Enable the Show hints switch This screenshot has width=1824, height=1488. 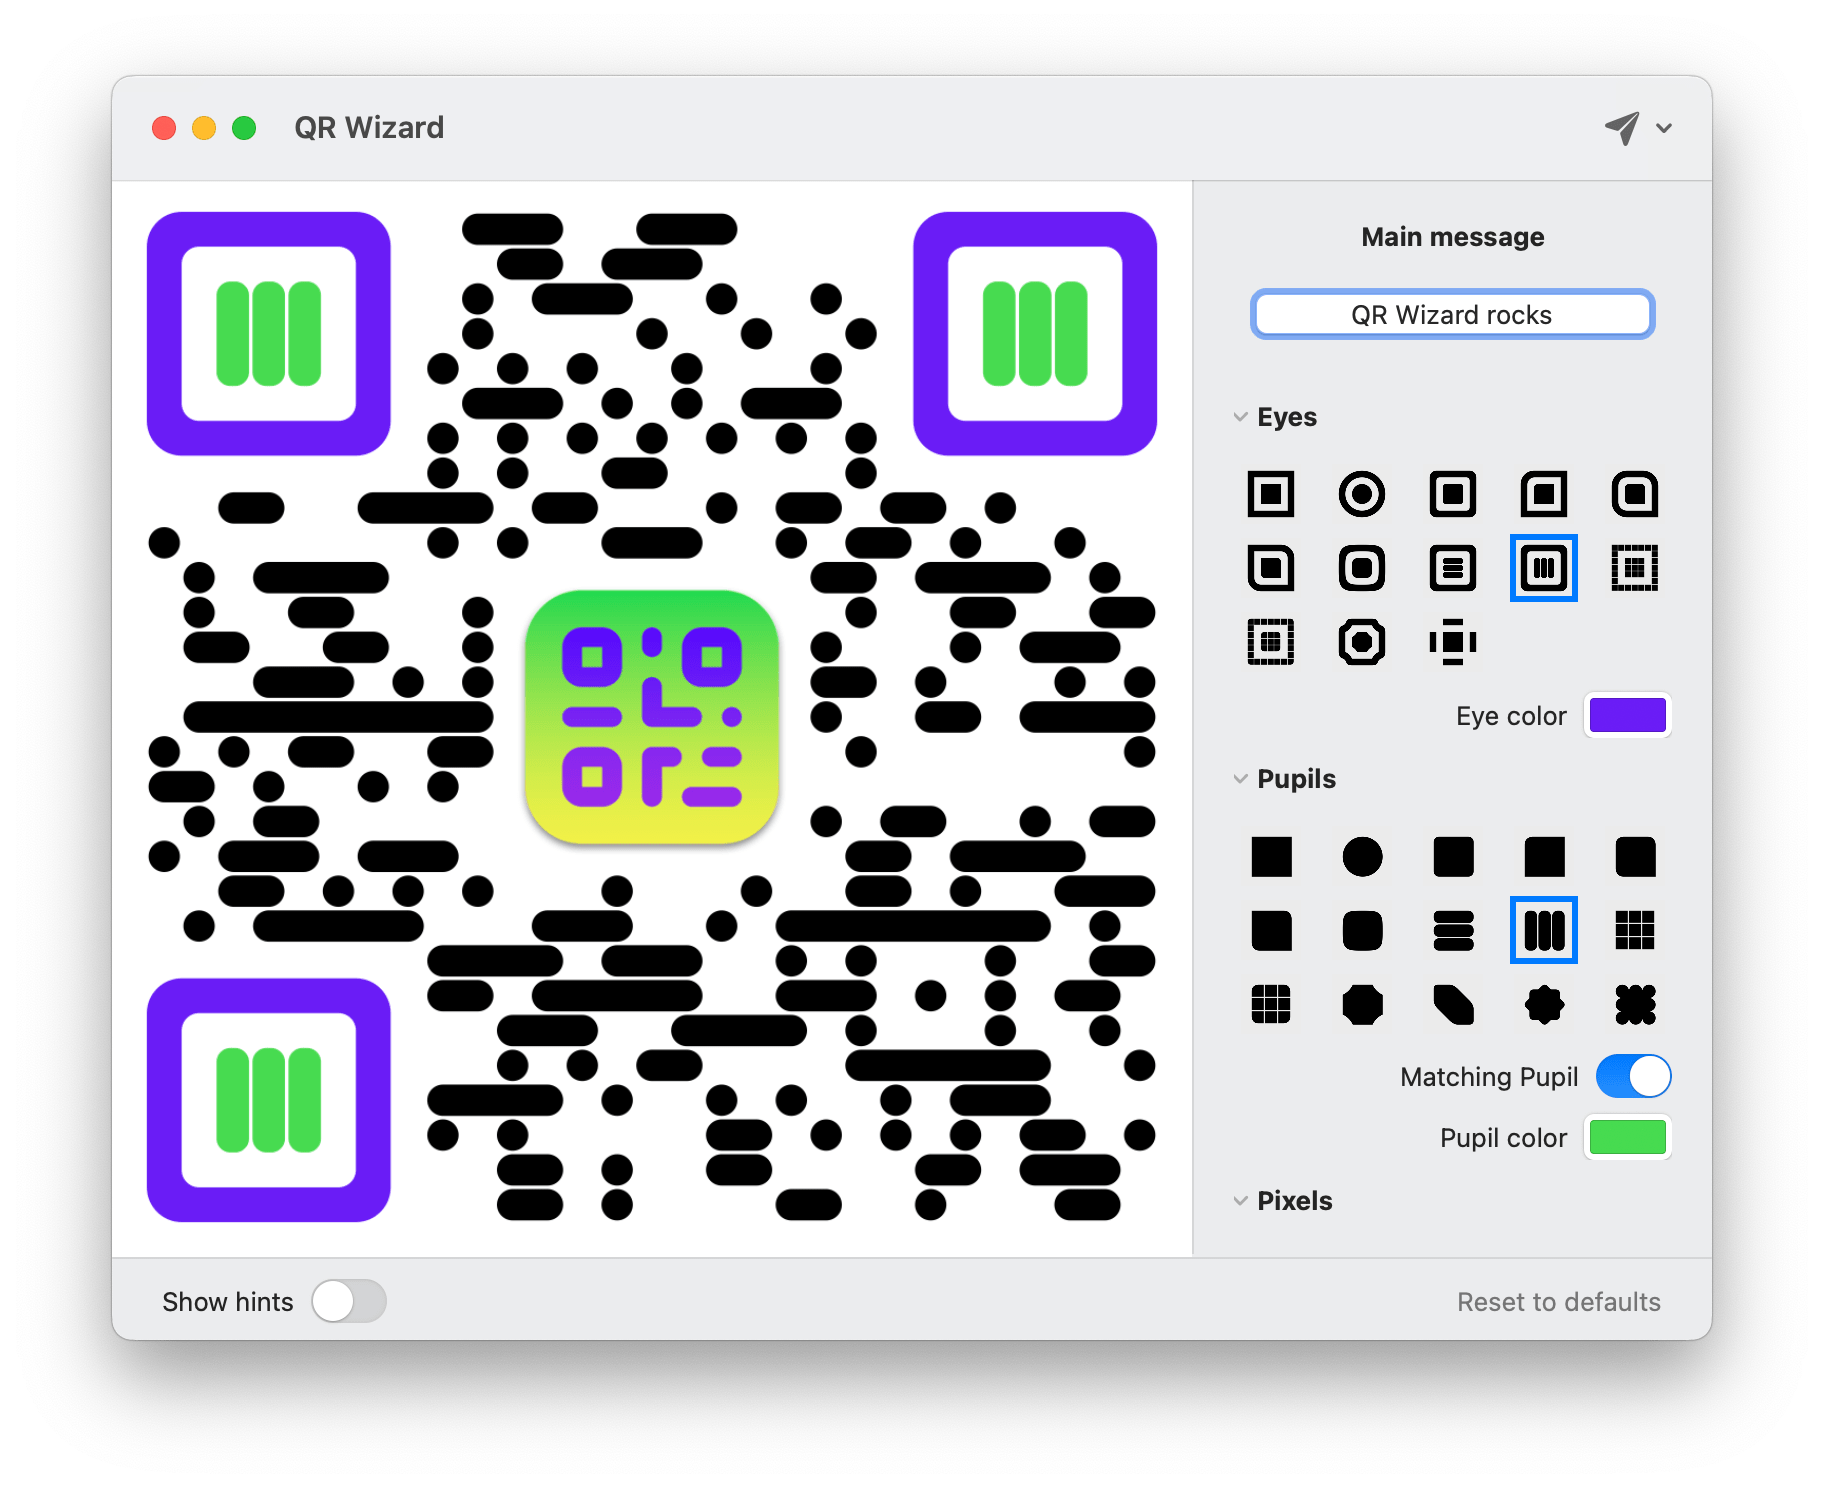coord(349,1301)
